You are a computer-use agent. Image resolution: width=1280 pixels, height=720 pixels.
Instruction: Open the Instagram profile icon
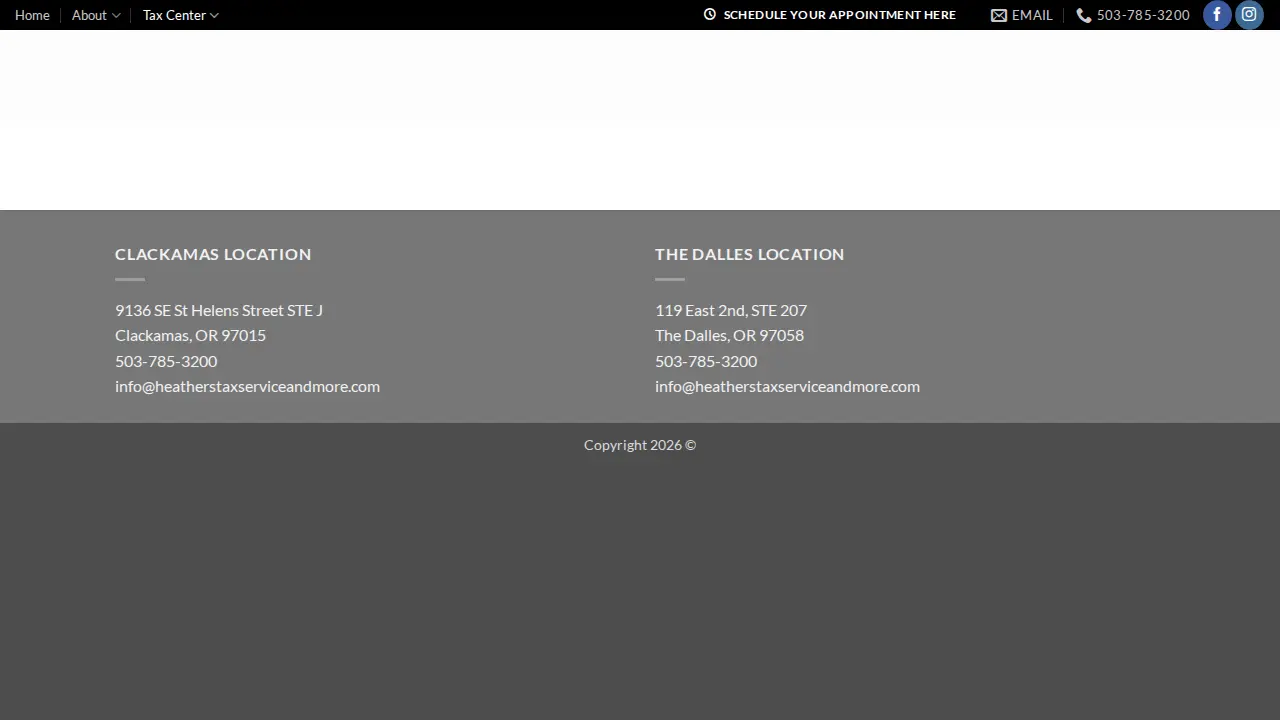click(x=1249, y=15)
